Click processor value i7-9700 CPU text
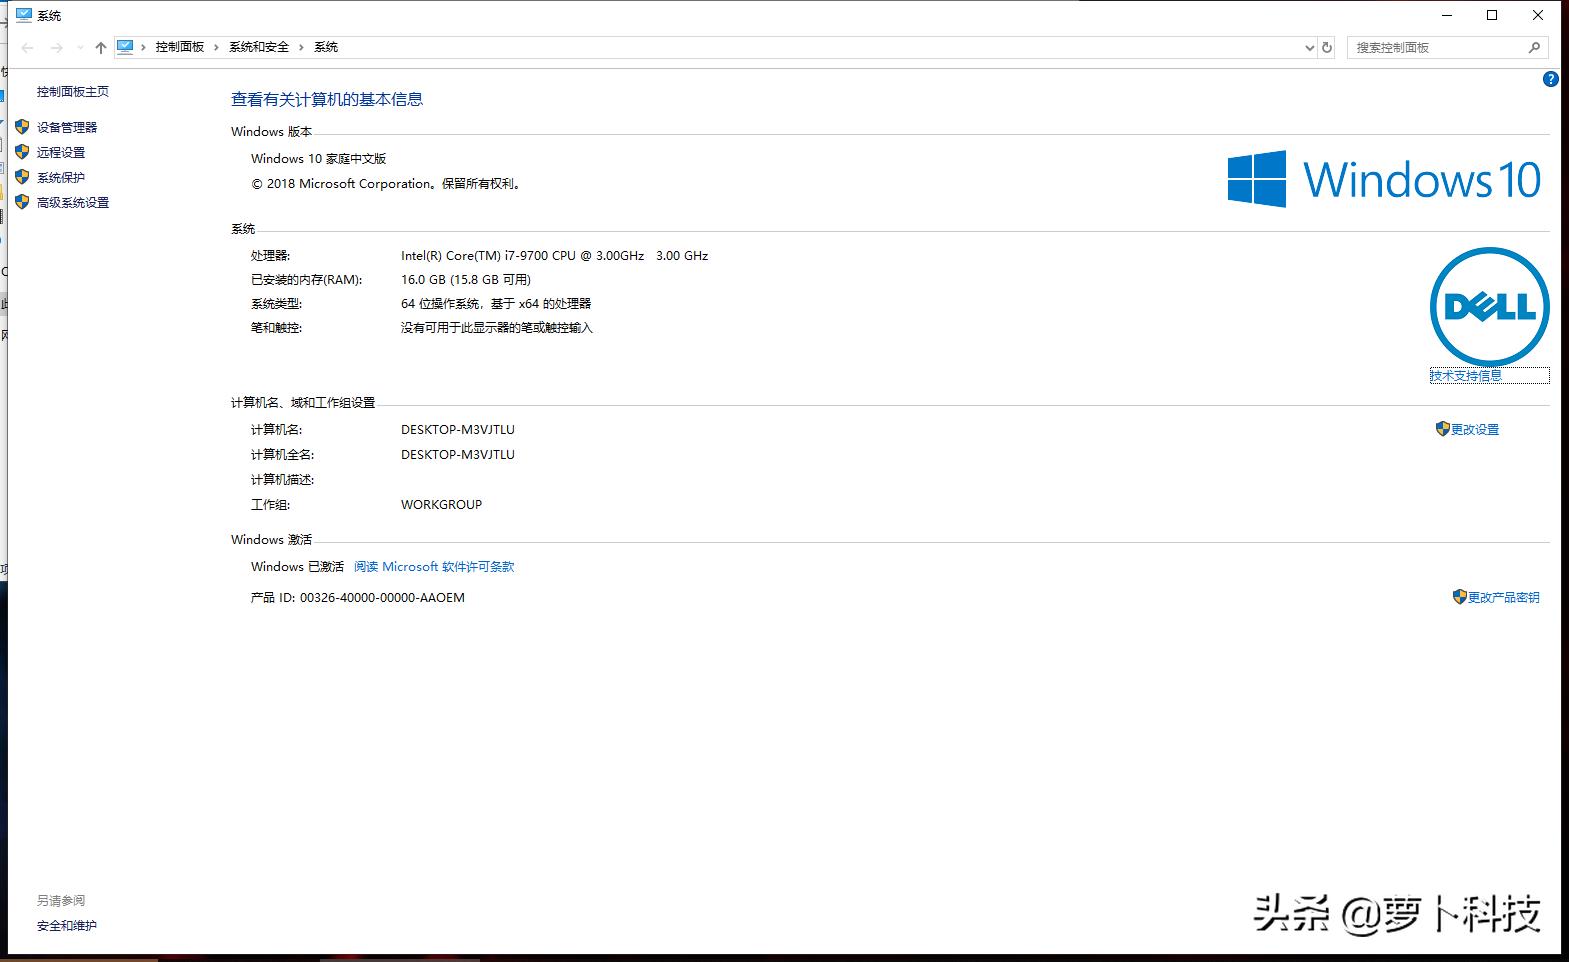This screenshot has height=962, width=1569. (554, 256)
